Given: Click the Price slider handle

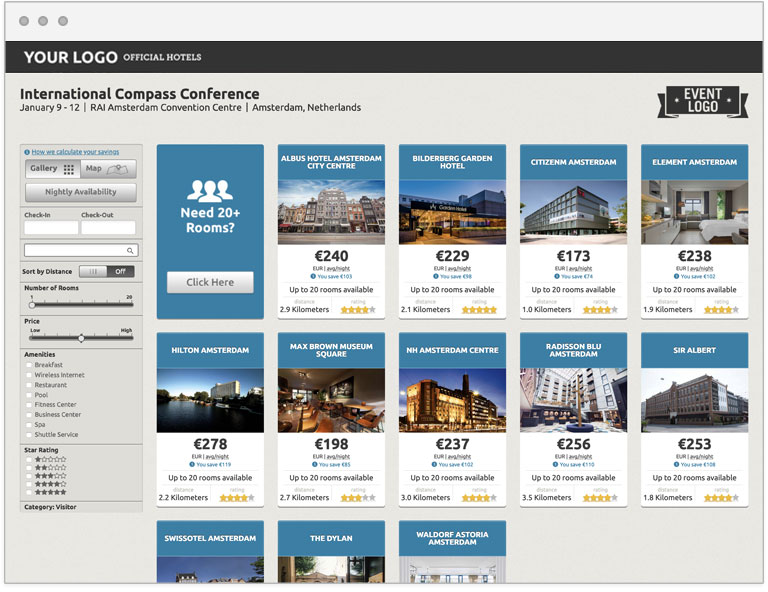Looking at the screenshot, I should click(81, 338).
